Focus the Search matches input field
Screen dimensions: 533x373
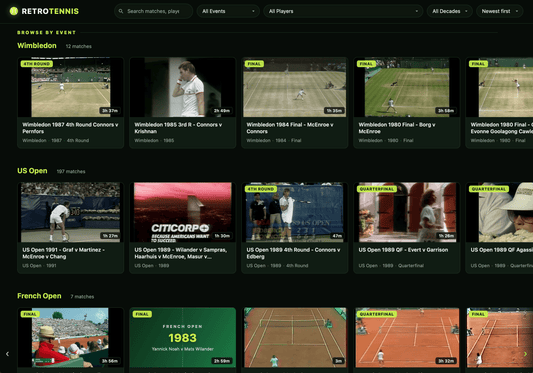[153, 11]
